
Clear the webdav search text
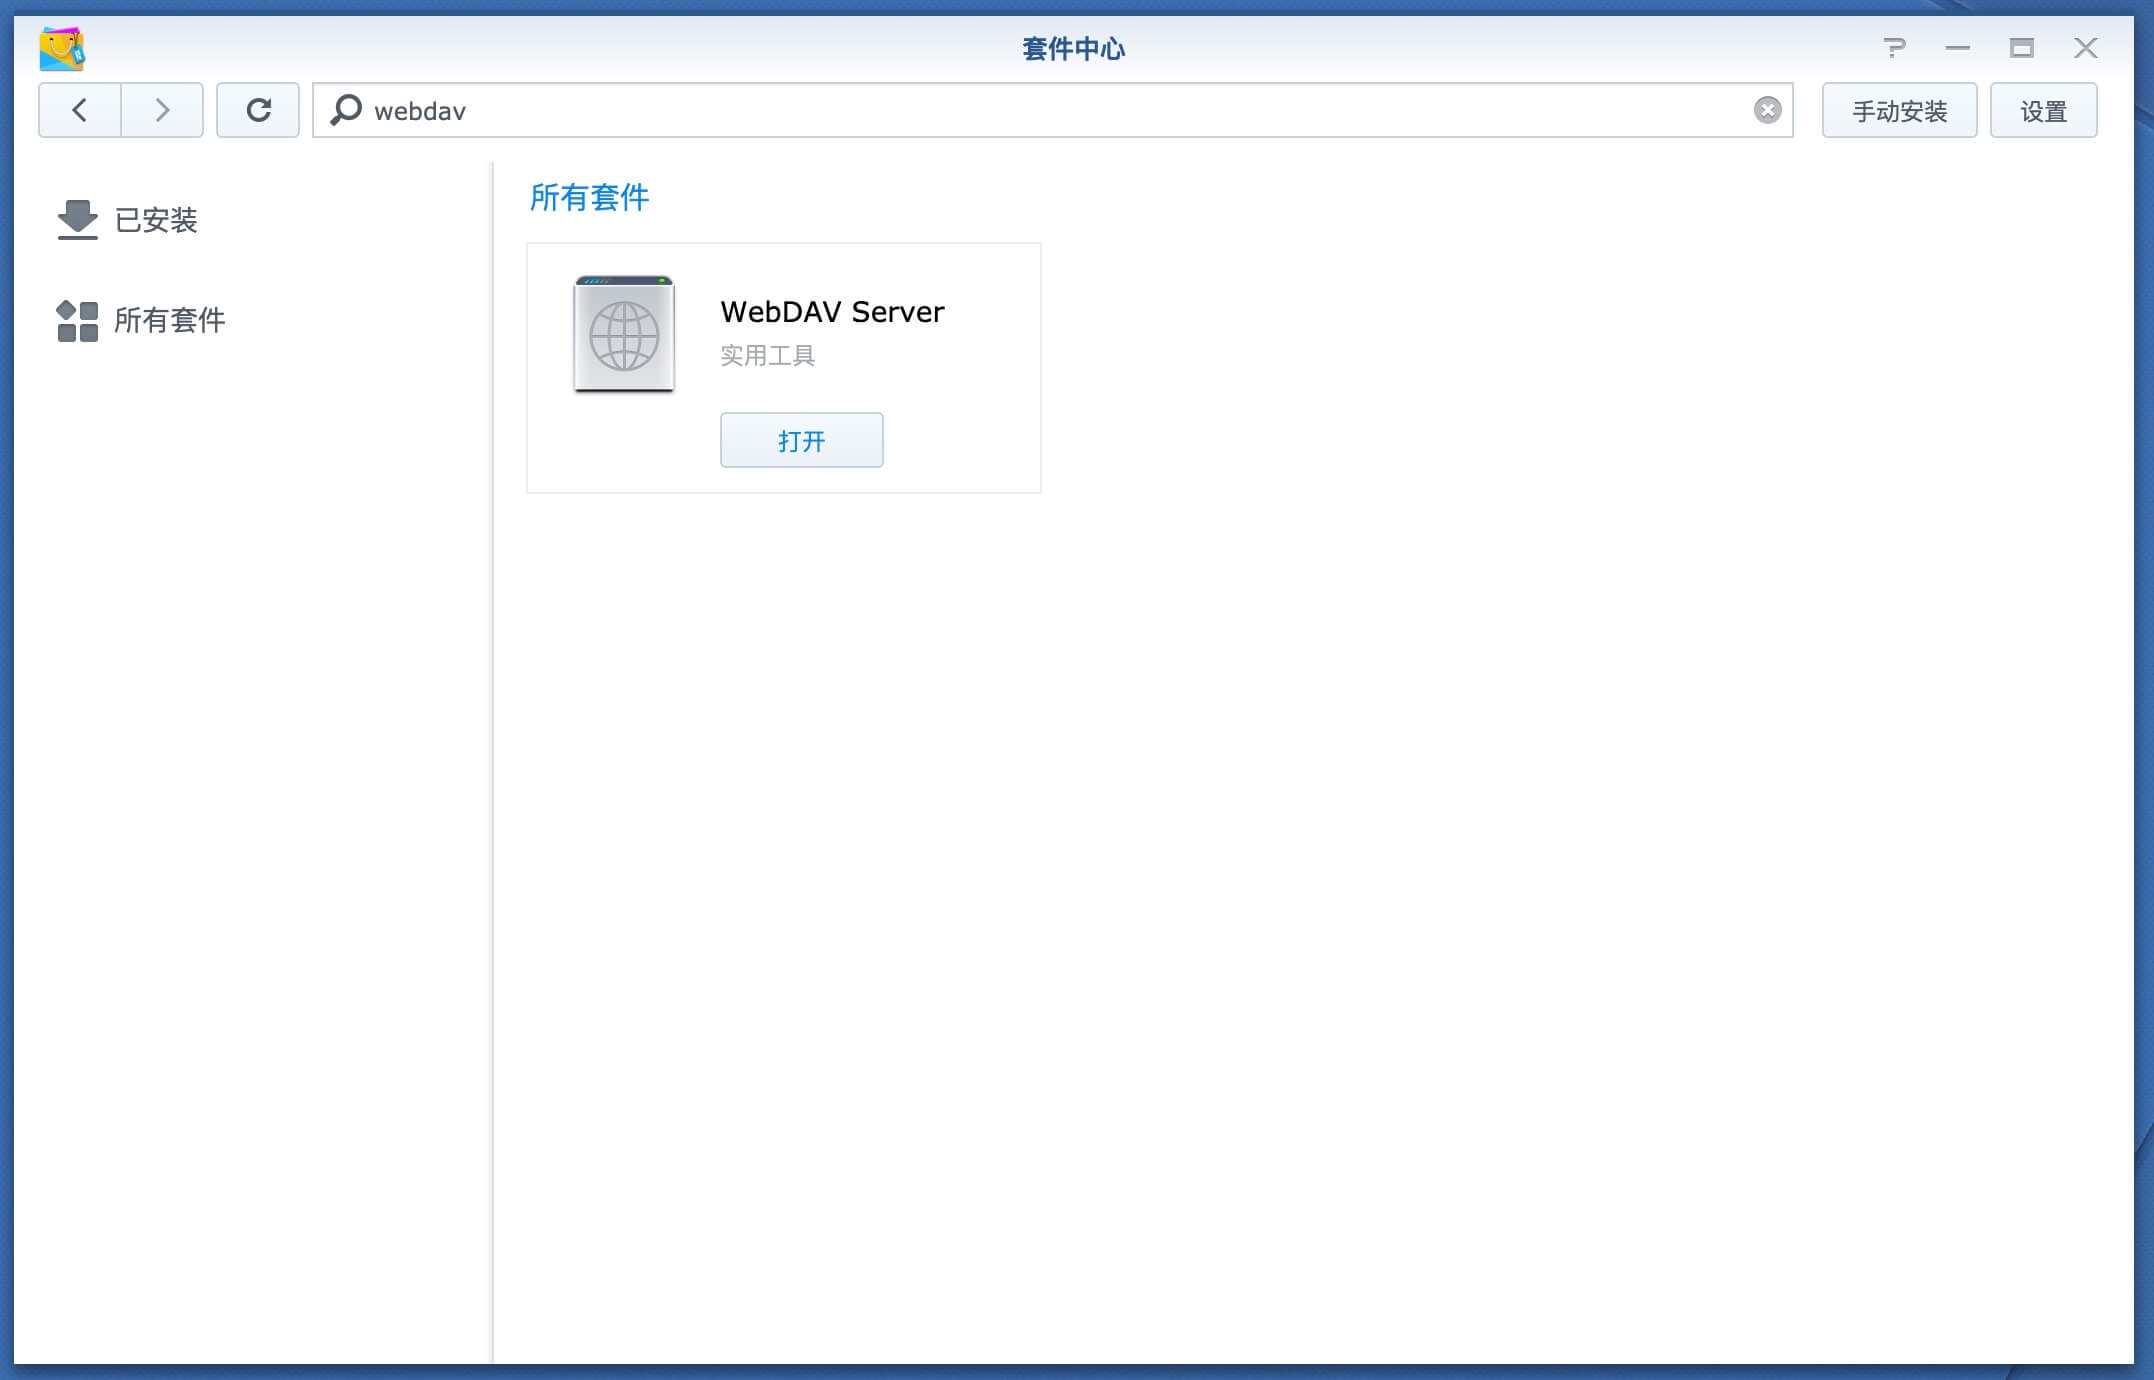pyautogui.click(x=1767, y=110)
